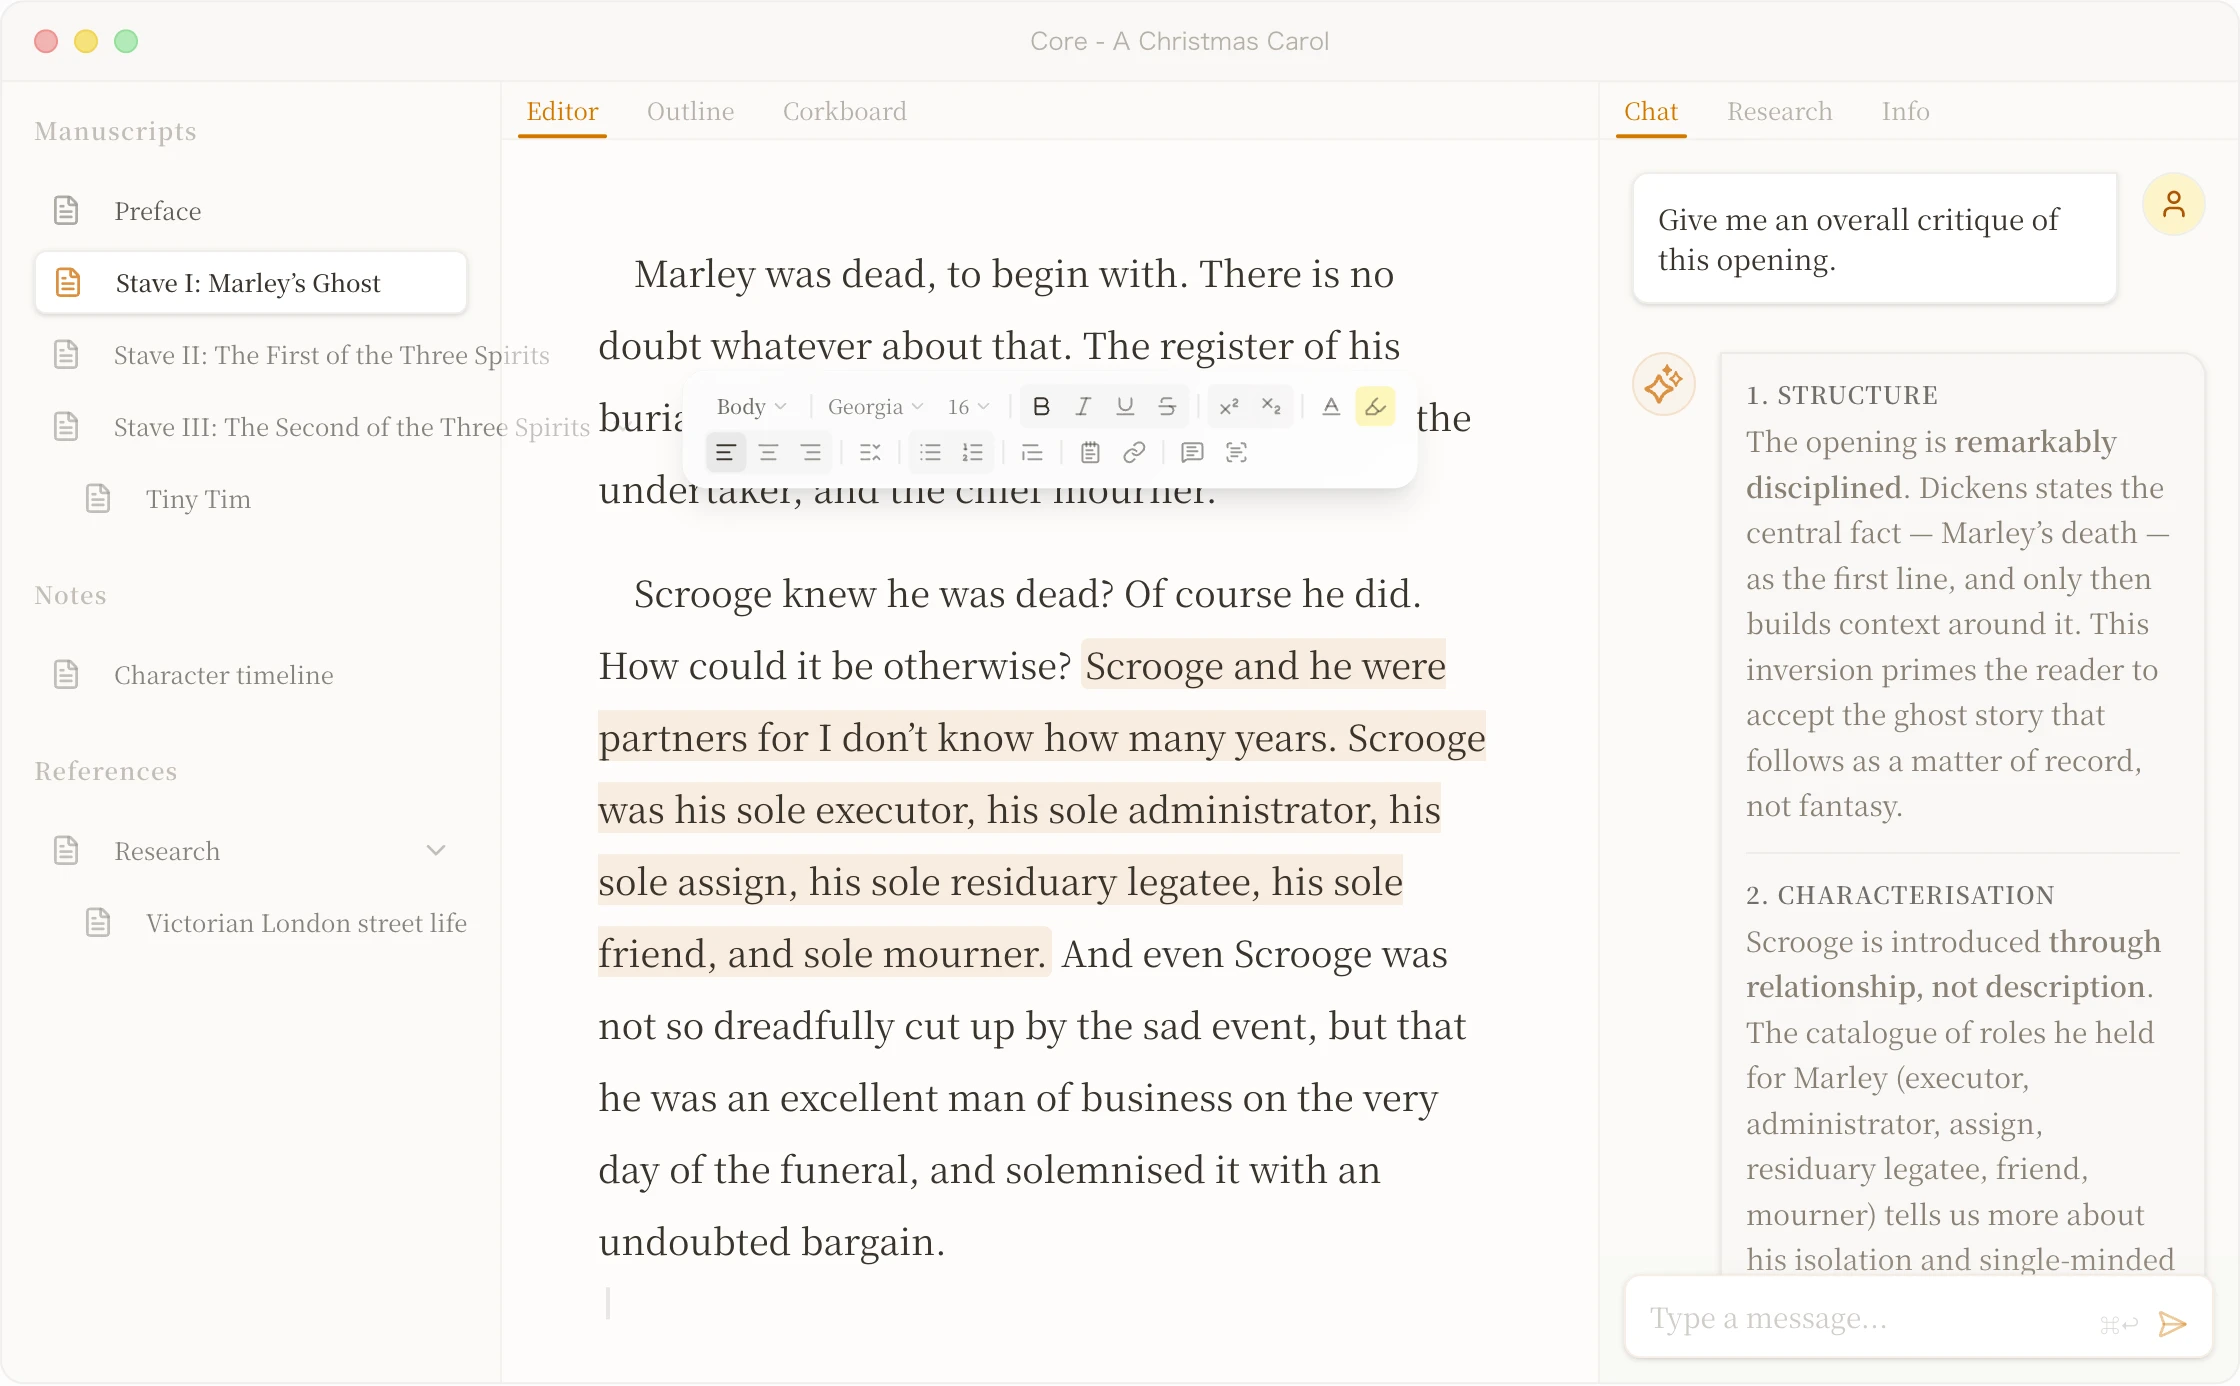Open the text color picker
Viewport: 2240px width, 1386px height.
[1331, 407]
